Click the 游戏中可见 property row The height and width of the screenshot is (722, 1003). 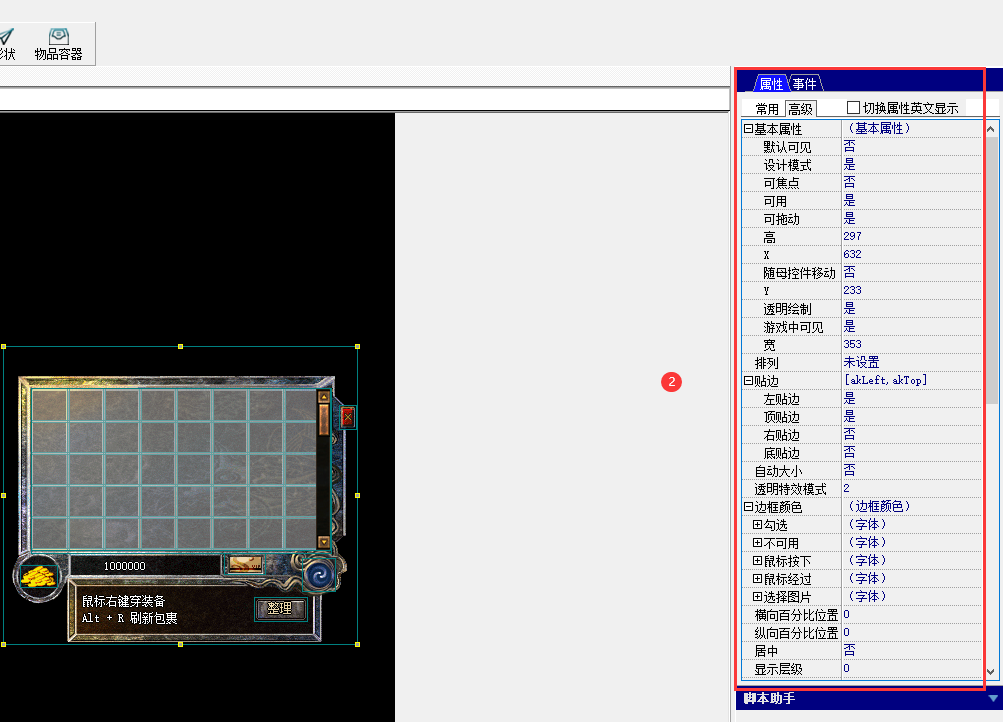point(862,327)
